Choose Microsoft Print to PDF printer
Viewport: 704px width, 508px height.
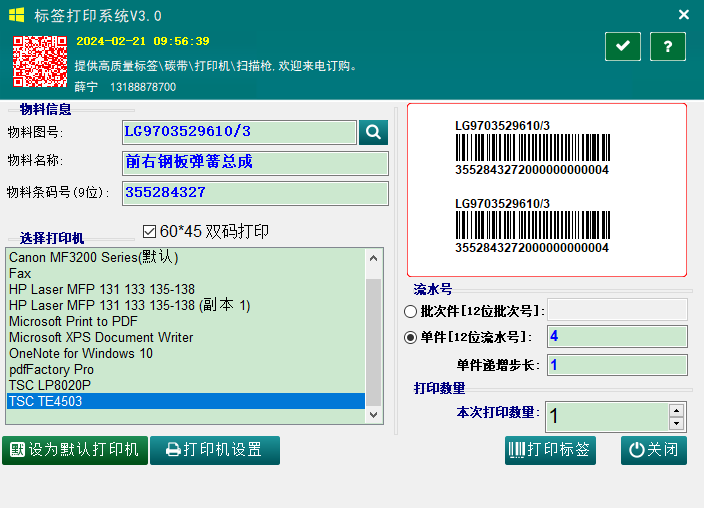click(73, 321)
